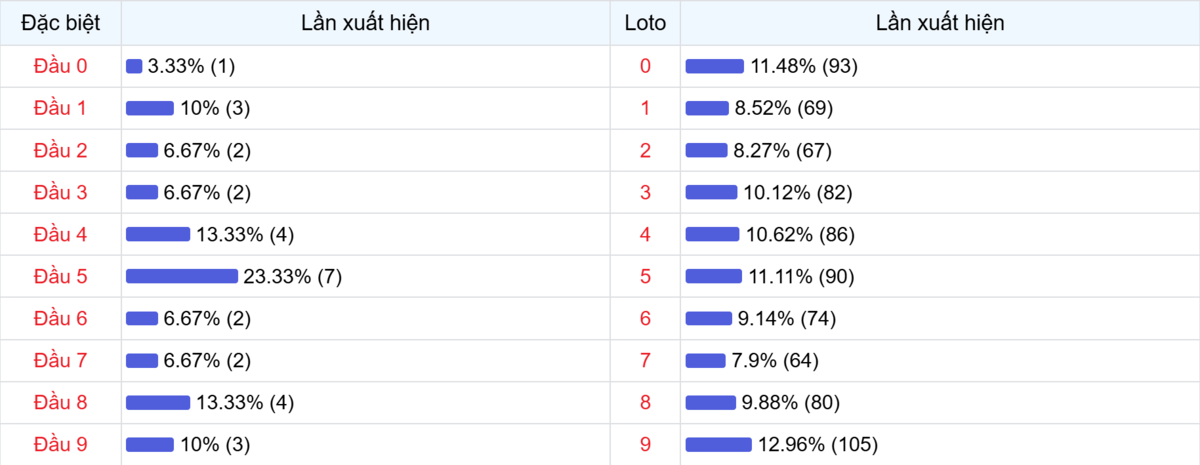
Task: Click the 23.33% bar for Đầu 5
Action: pos(182,277)
